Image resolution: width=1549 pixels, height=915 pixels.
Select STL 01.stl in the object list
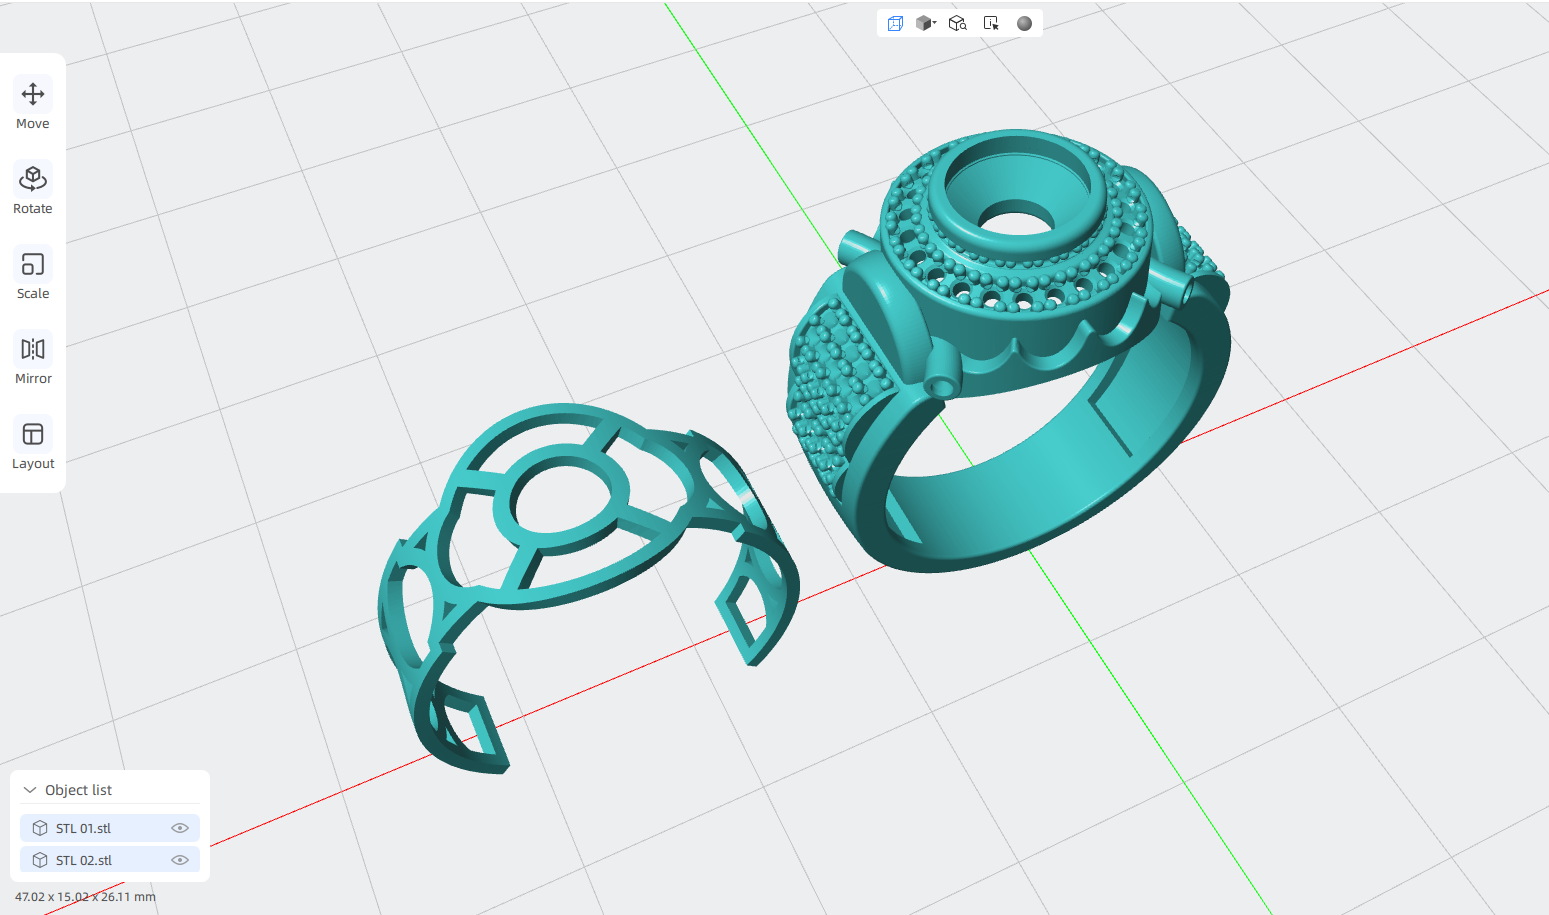(x=110, y=828)
